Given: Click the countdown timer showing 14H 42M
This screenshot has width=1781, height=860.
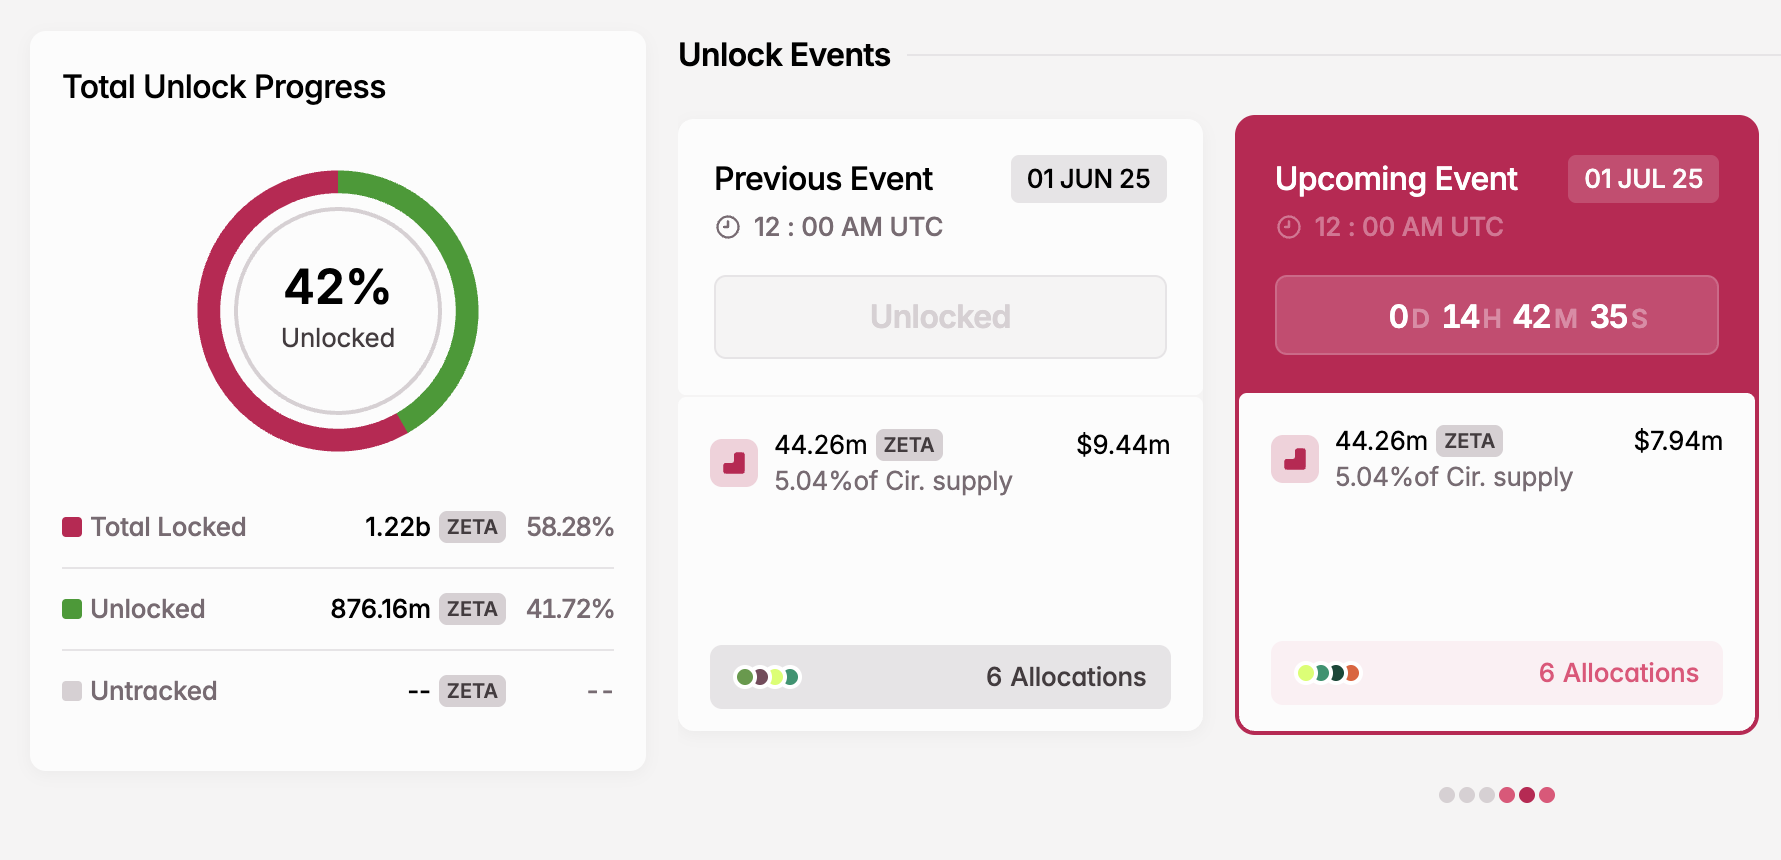Looking at the screenshot, I should [x=1496, y=316].
